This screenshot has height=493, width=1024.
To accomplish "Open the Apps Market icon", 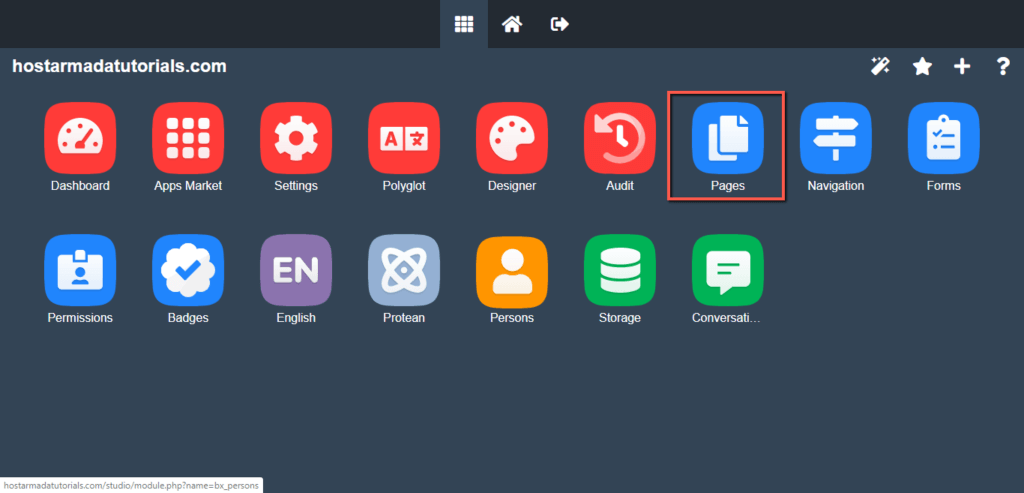I will (188, 138).
